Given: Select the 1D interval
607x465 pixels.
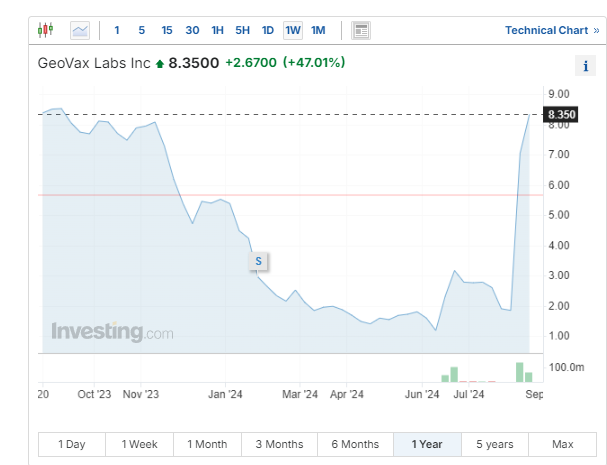Looking at the screenshot, I should (268, 30).
